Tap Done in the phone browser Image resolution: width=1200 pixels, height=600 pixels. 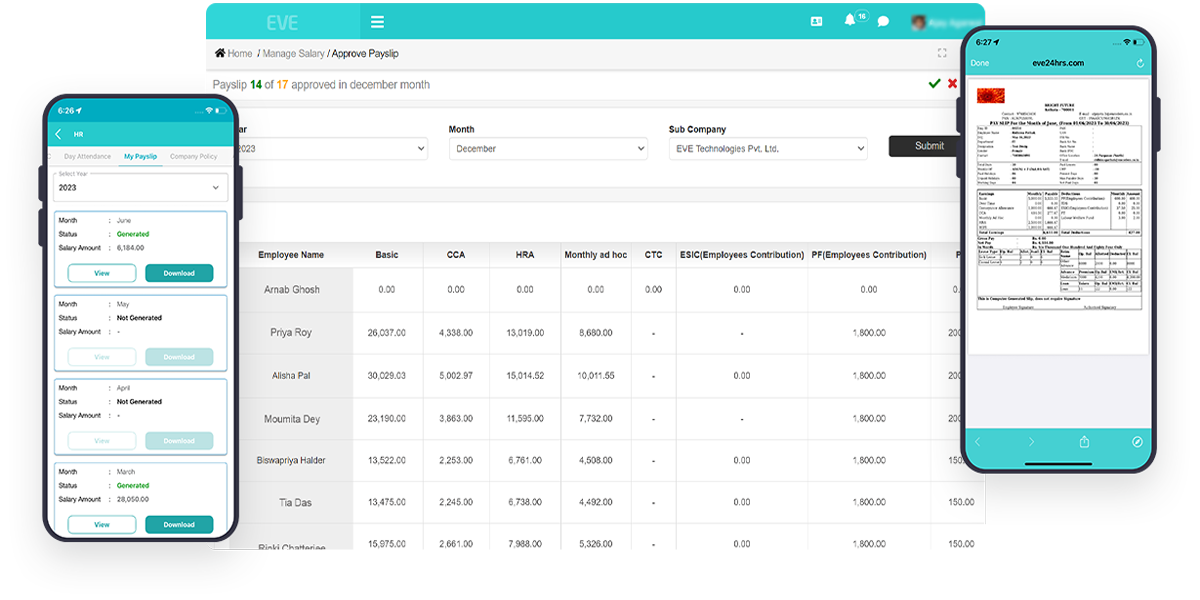980,63
